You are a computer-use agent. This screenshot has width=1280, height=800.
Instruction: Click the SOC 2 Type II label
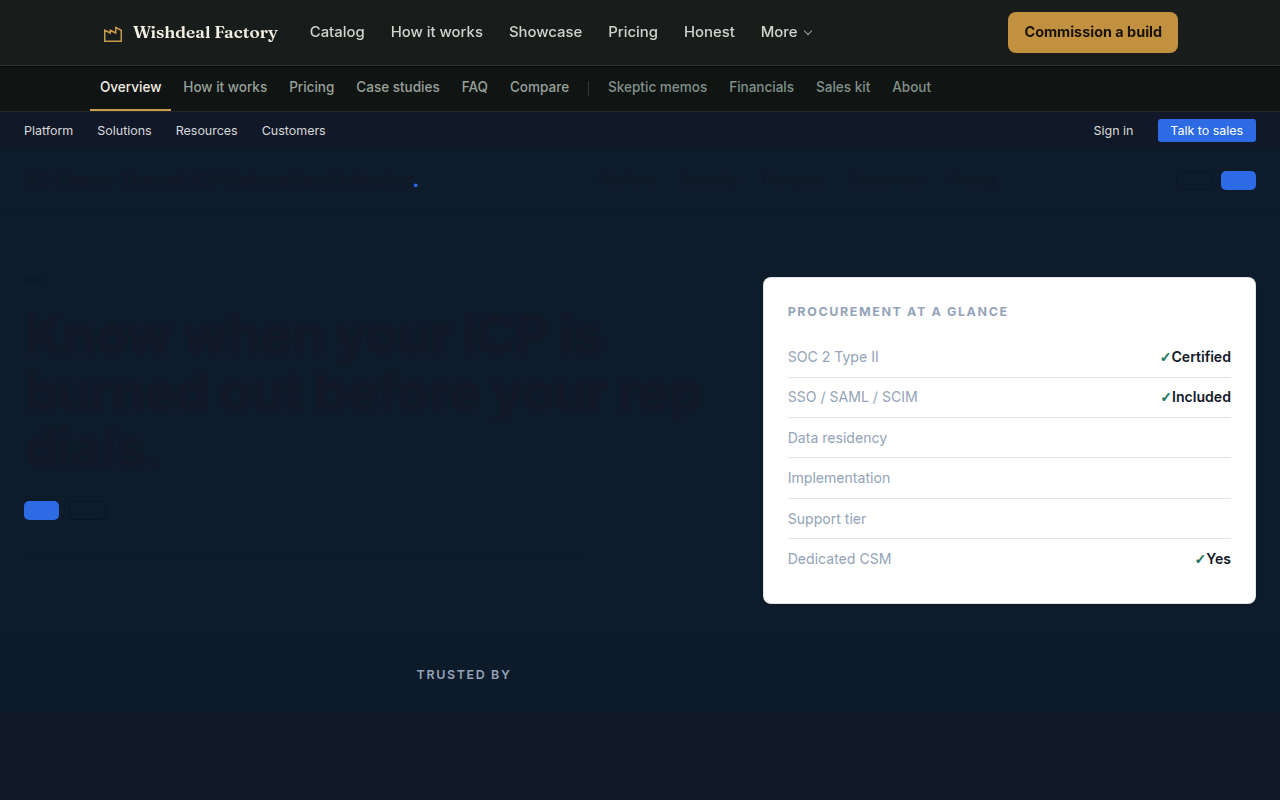(833, 357)
